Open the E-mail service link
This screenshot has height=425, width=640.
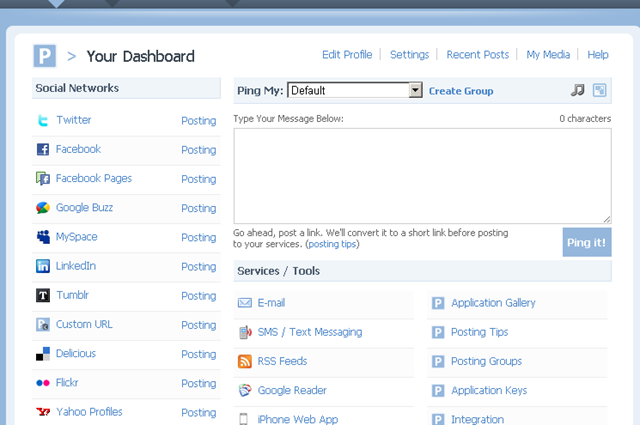pos(271,303)
